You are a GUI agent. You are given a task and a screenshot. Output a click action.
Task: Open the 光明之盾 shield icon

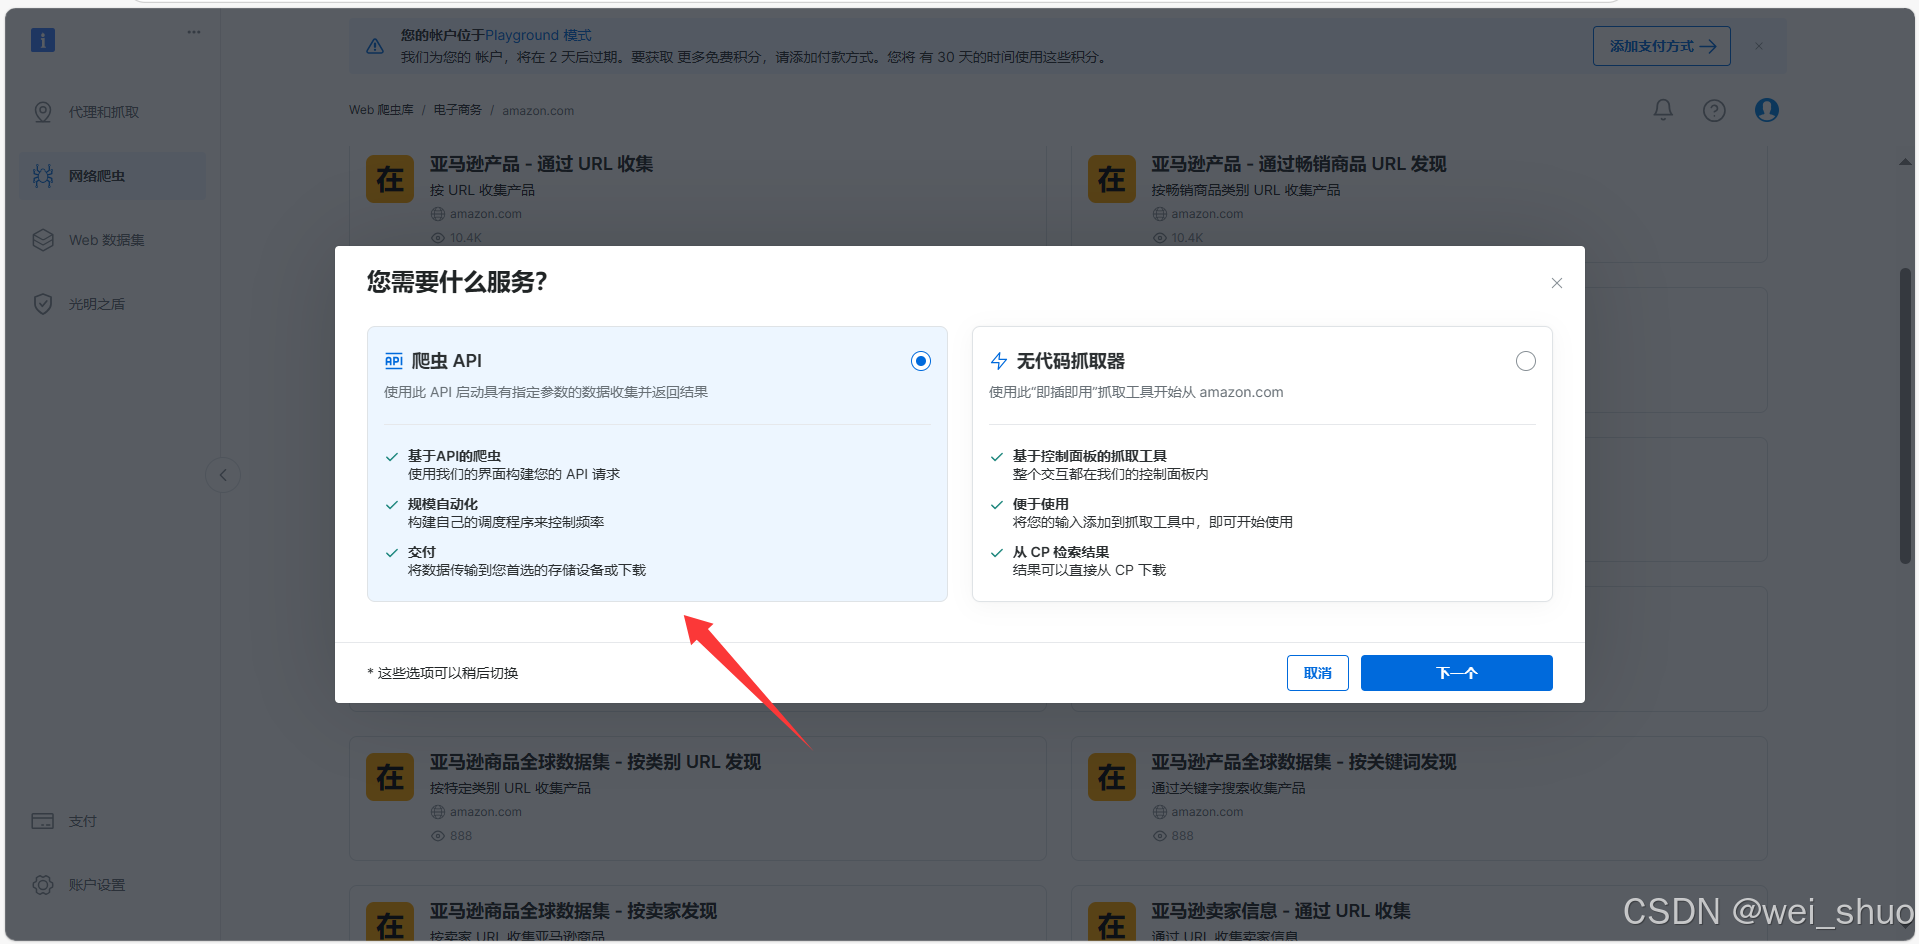(43, 303)
